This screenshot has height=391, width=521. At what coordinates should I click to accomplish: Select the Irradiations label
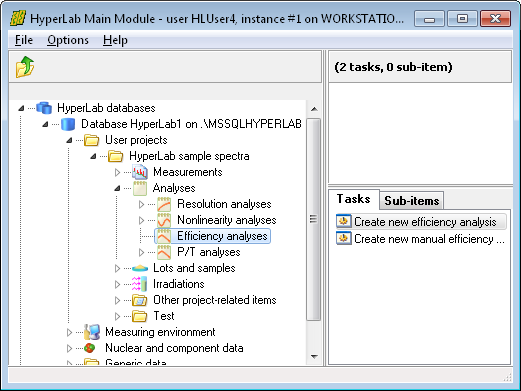[x=179, y=284]
